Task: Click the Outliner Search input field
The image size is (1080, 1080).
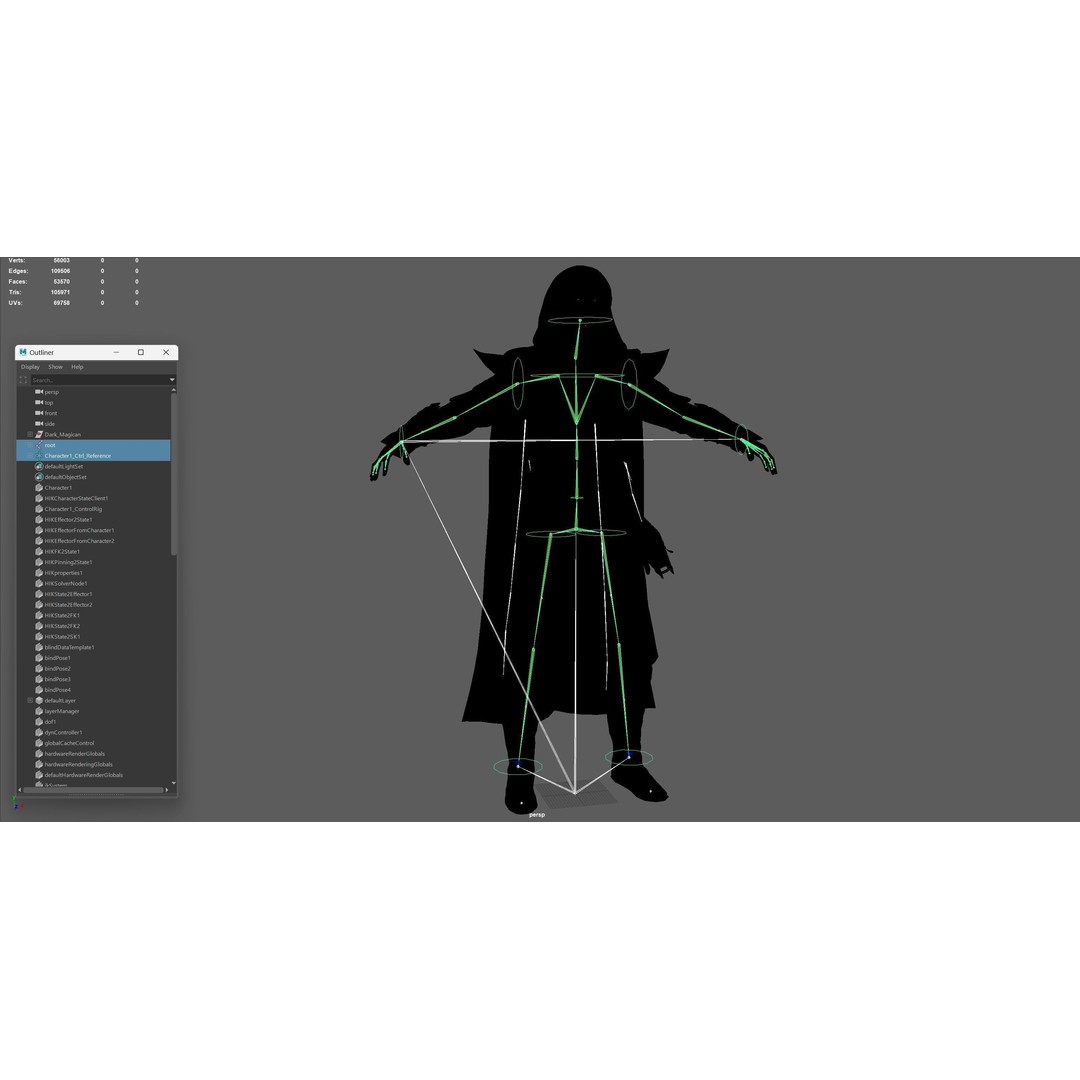Action: point(99,380)
